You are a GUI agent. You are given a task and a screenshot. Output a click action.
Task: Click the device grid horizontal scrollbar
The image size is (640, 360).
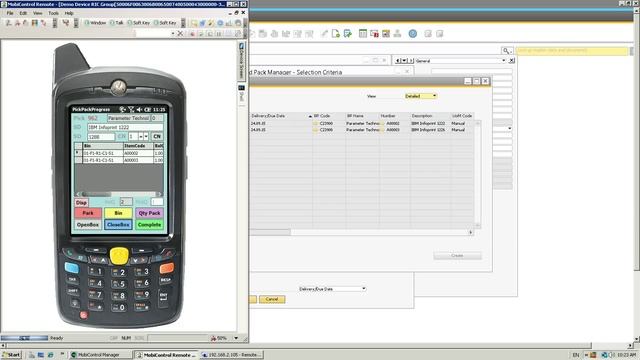tap(119, 194)
